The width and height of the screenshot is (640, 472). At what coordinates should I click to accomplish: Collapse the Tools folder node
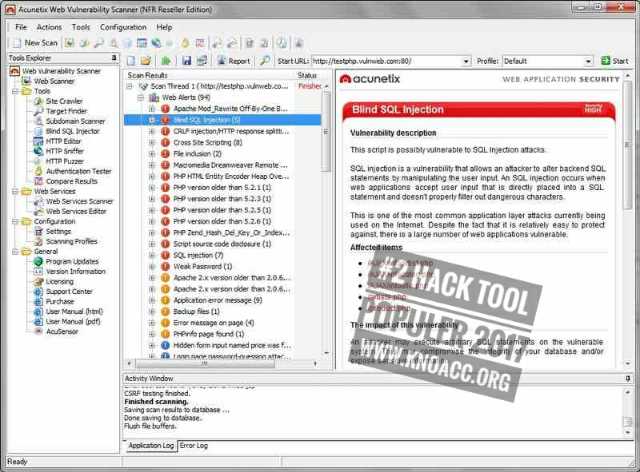[x=16, y=91]
